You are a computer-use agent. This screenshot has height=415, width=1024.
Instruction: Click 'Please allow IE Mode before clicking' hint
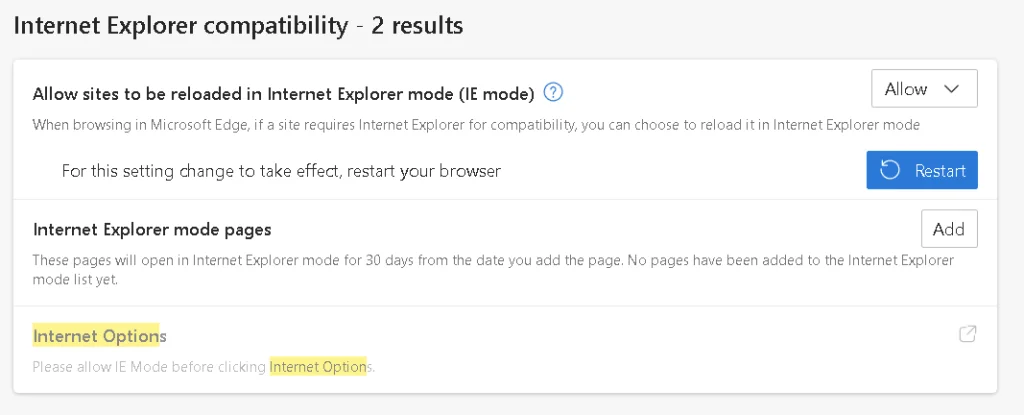[x=150, y=367]
